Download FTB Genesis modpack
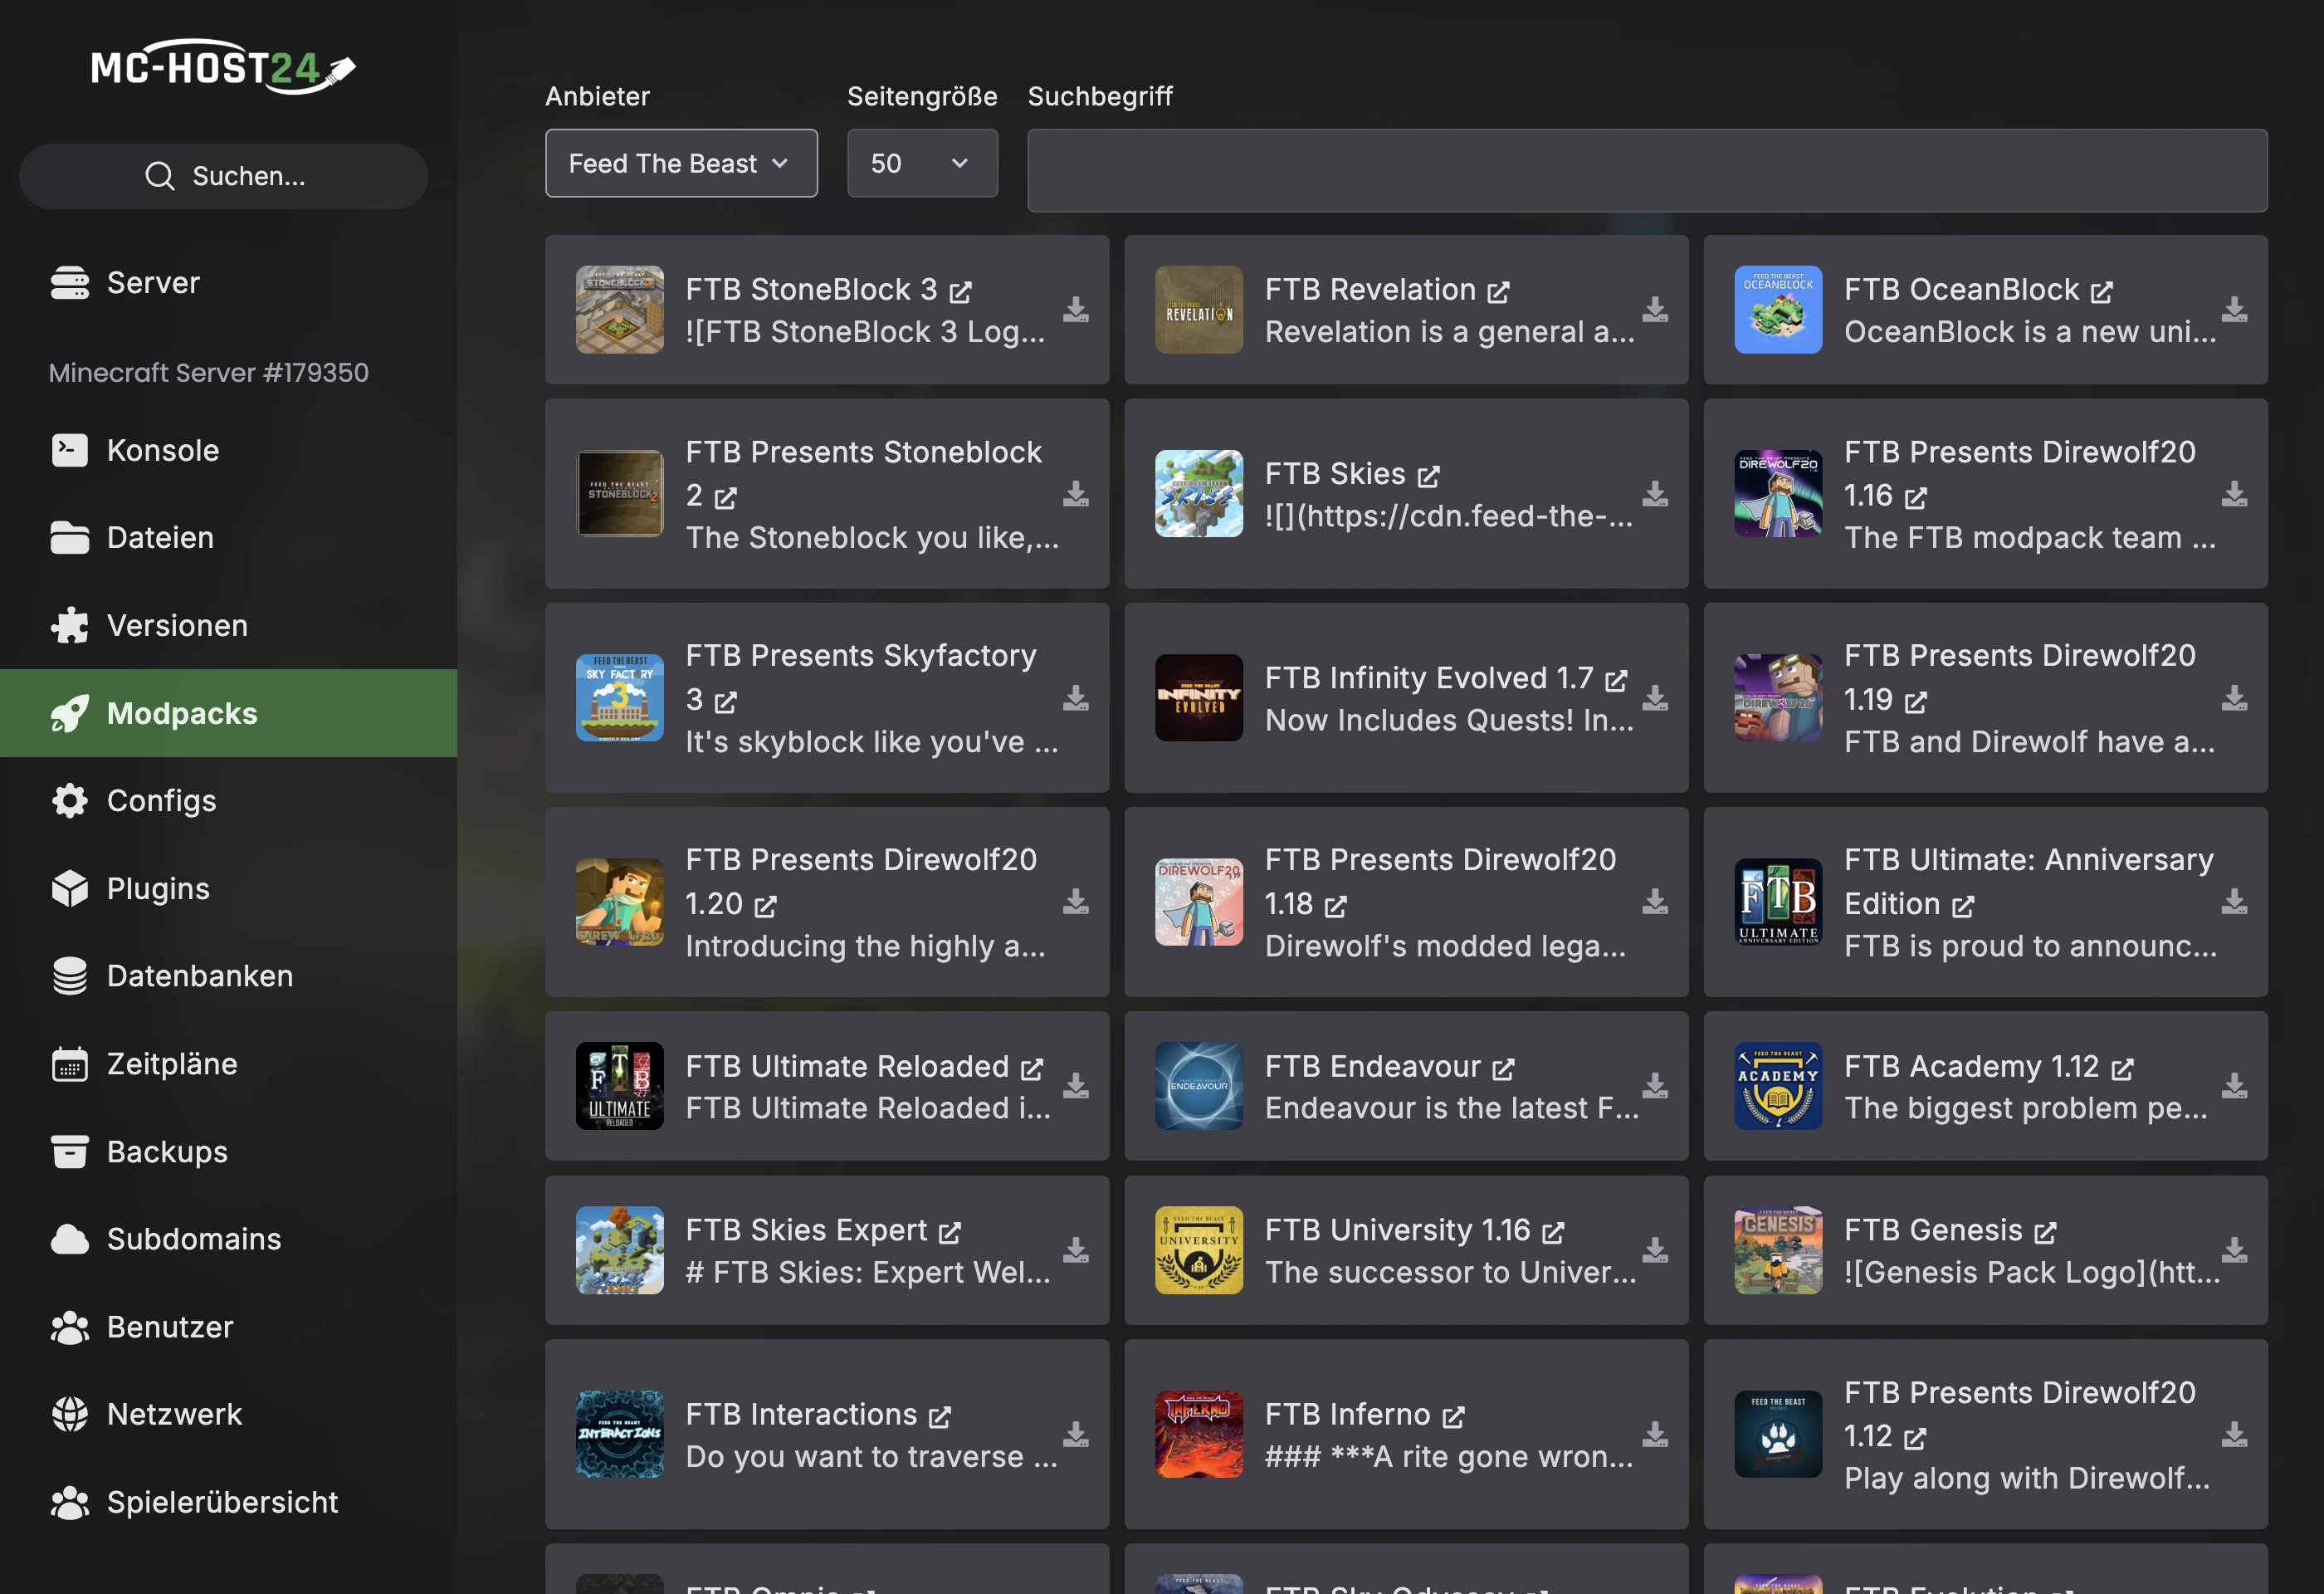The width and height of the screenshot is (2324, 1594). 2234,1249
